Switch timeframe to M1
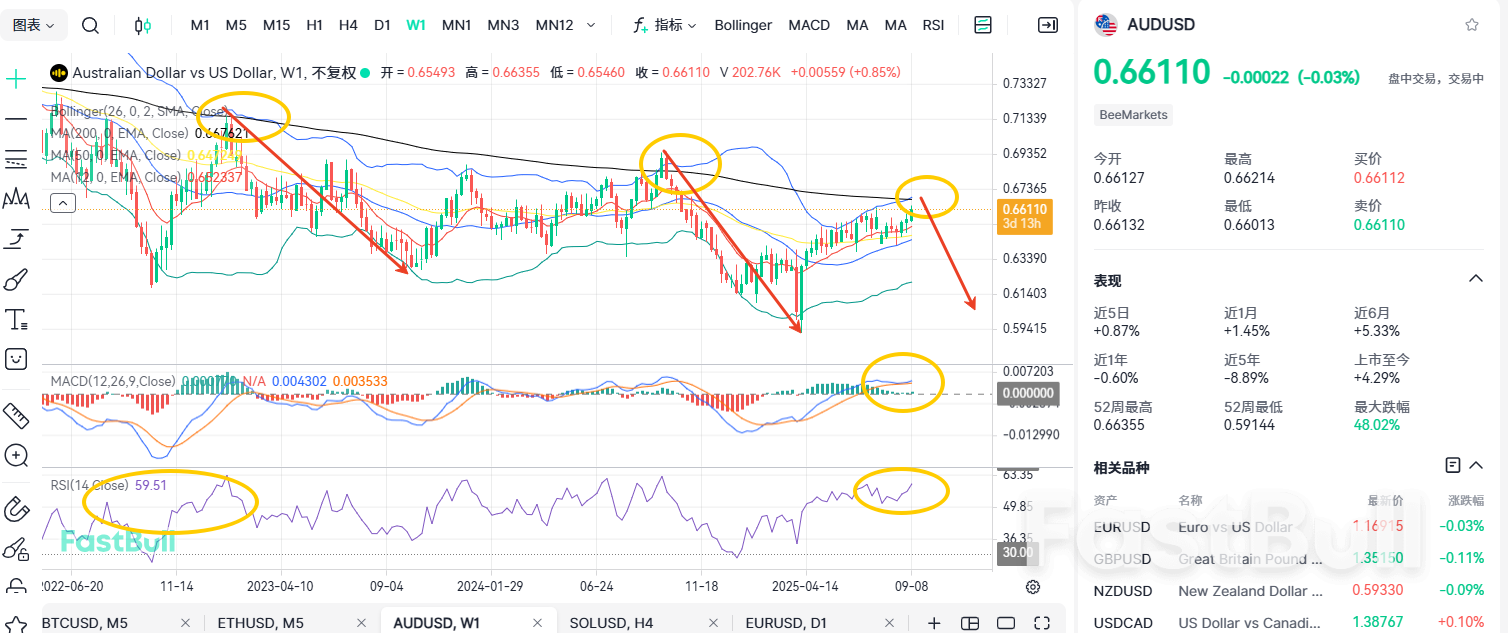 (200, 25)
